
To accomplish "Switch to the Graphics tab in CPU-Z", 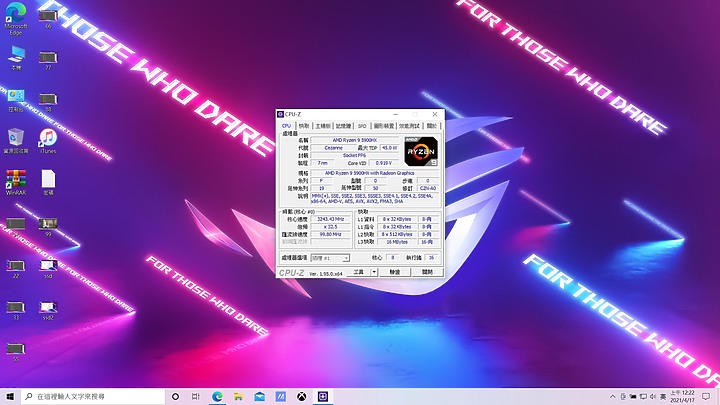I will [383, 125].
